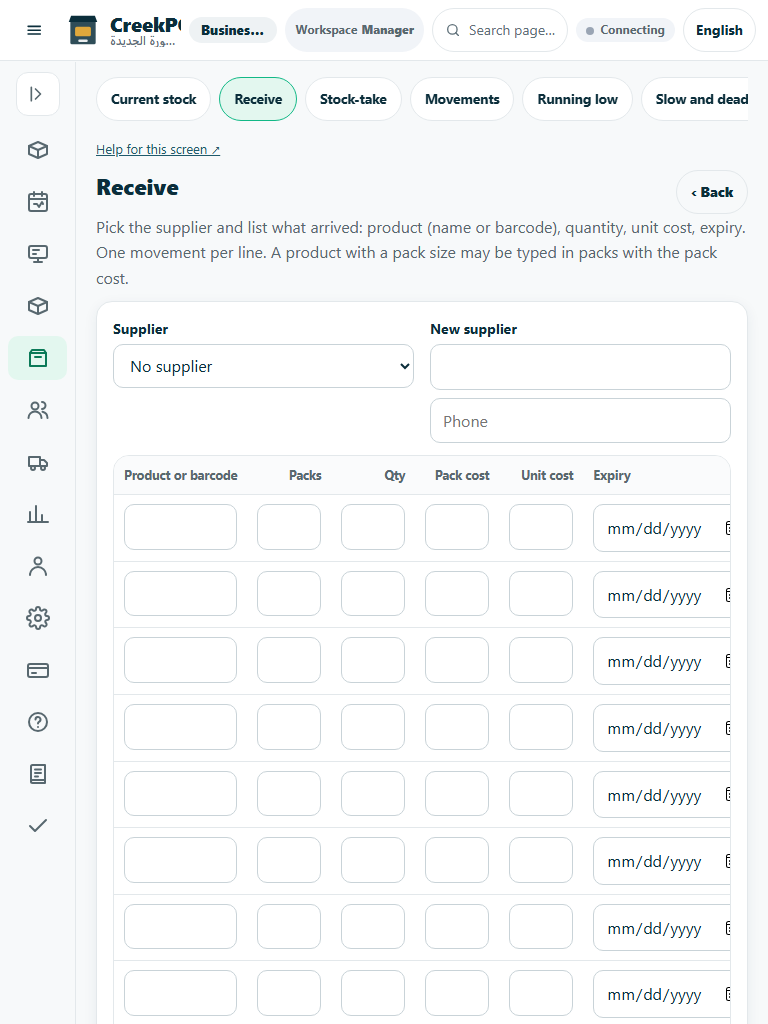Click first row Unit cost field

(x=541, y=527)
